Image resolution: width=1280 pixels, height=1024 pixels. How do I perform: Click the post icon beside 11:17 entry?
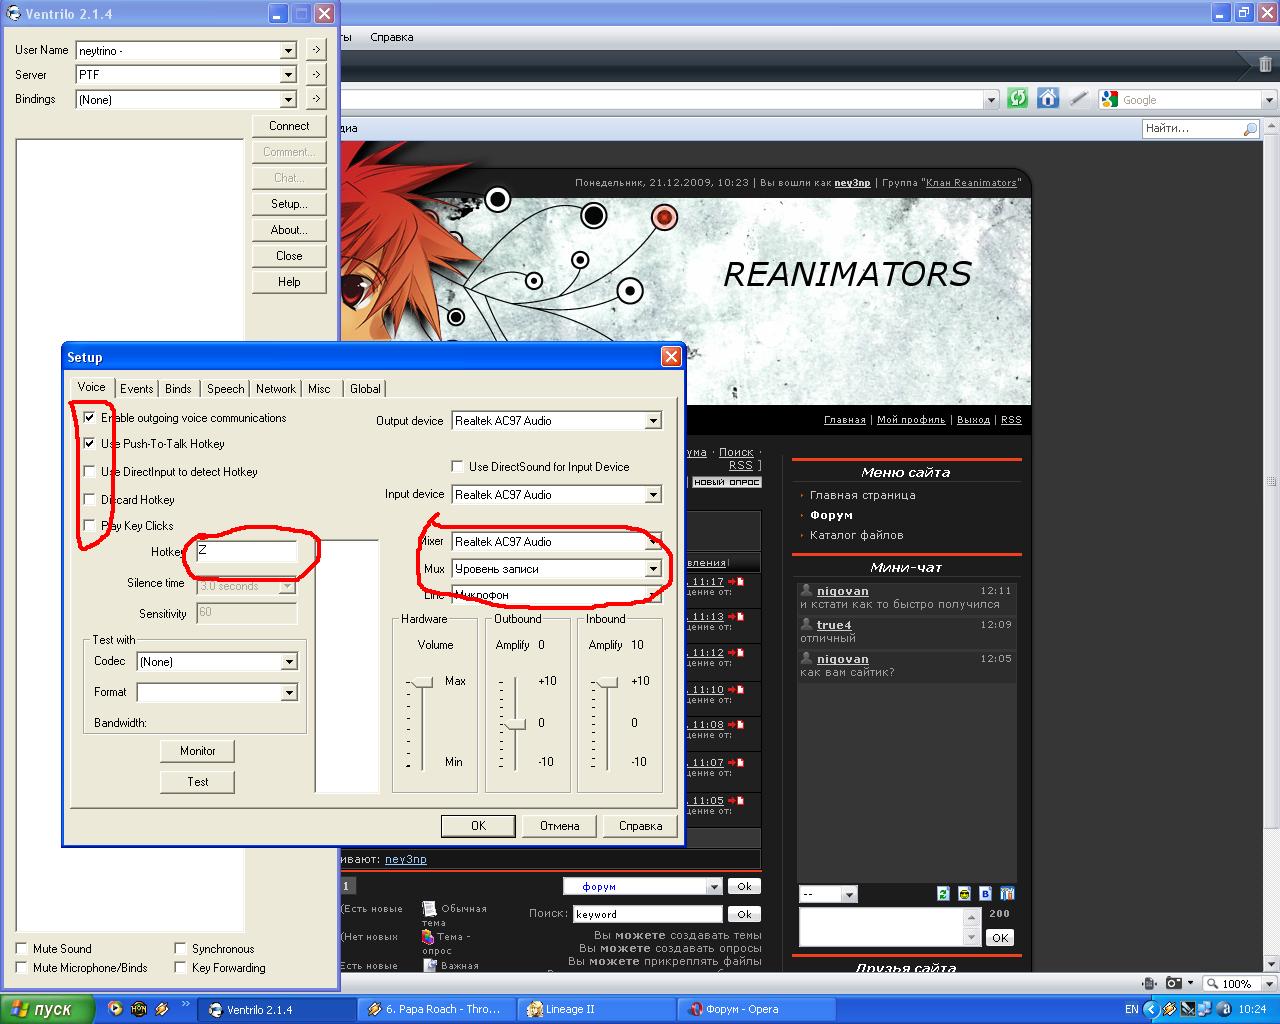[x=736, y=581]
